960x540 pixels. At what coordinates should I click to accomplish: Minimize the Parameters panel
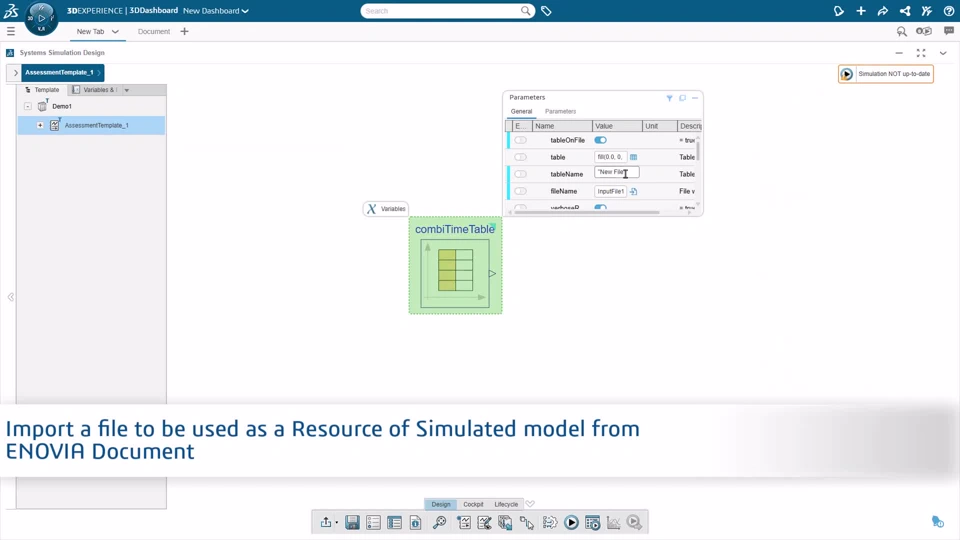point(695,98)
